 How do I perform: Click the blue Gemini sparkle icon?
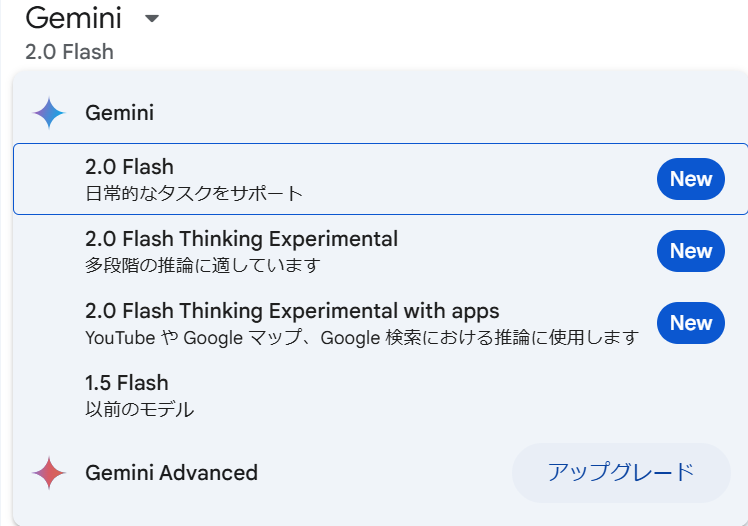pyautogui.click(x=48, y=113)
